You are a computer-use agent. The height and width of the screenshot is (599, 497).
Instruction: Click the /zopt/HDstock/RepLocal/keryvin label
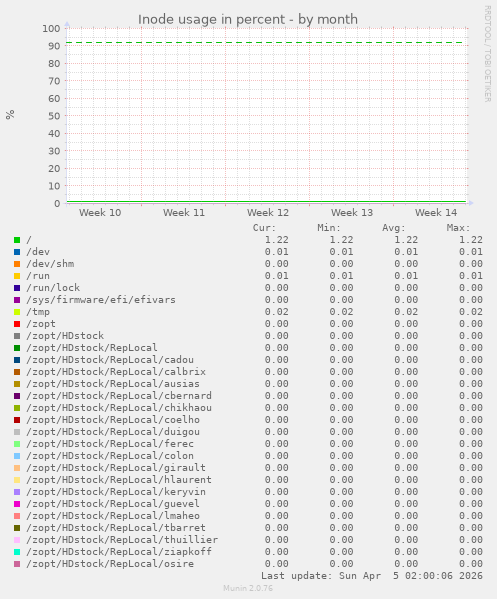coord(116,492)
